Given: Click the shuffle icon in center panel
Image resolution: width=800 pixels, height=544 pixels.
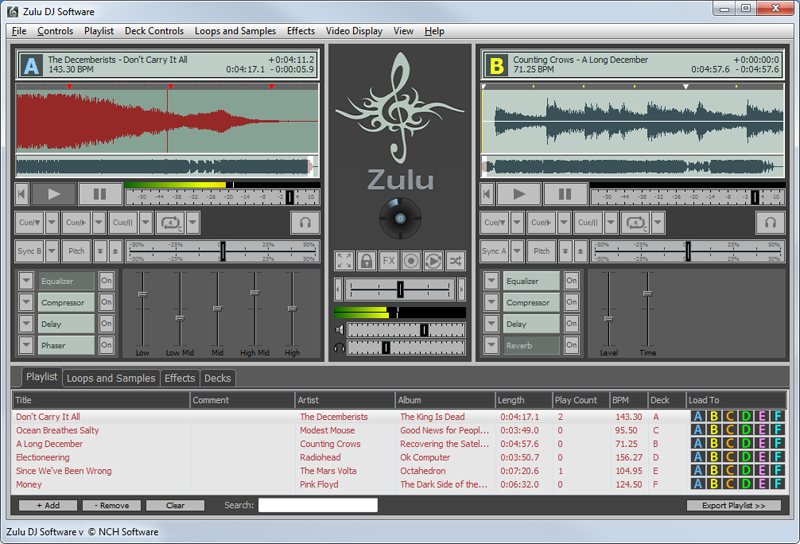Looking at the screenshot, I should [454, 261].
